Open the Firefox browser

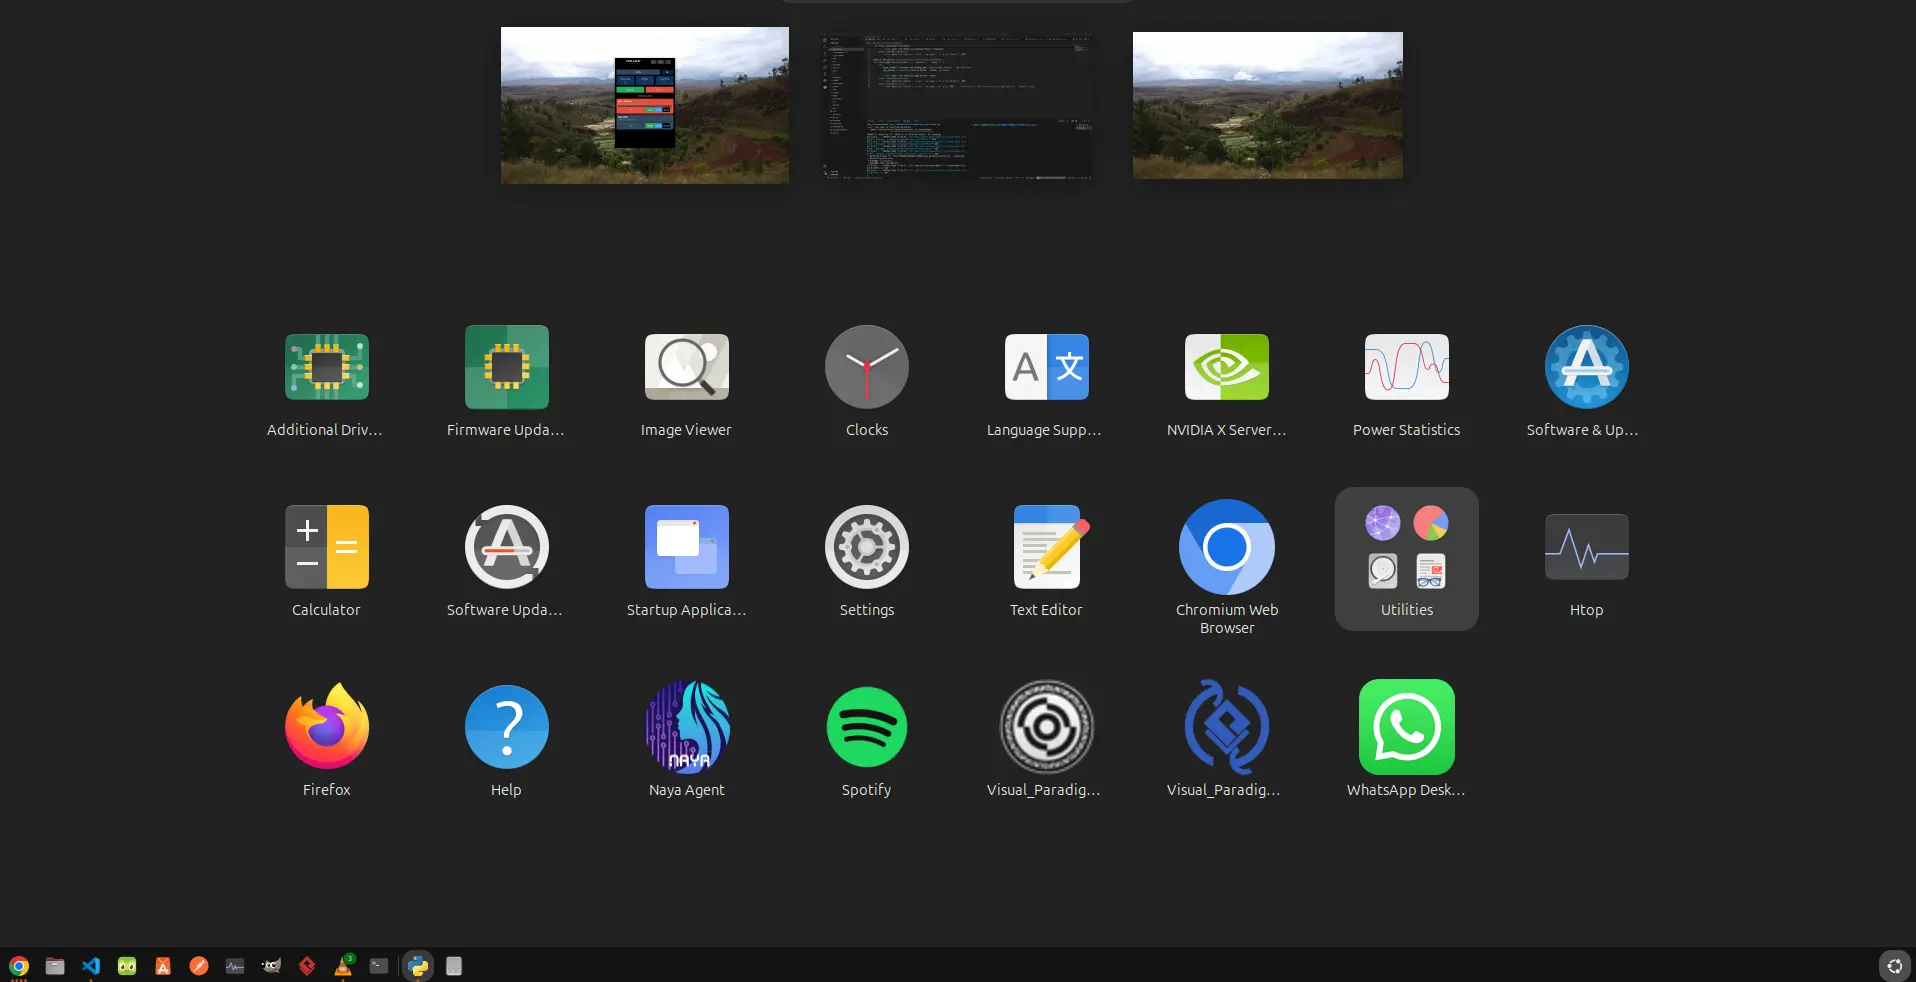[x=326, y=728]
